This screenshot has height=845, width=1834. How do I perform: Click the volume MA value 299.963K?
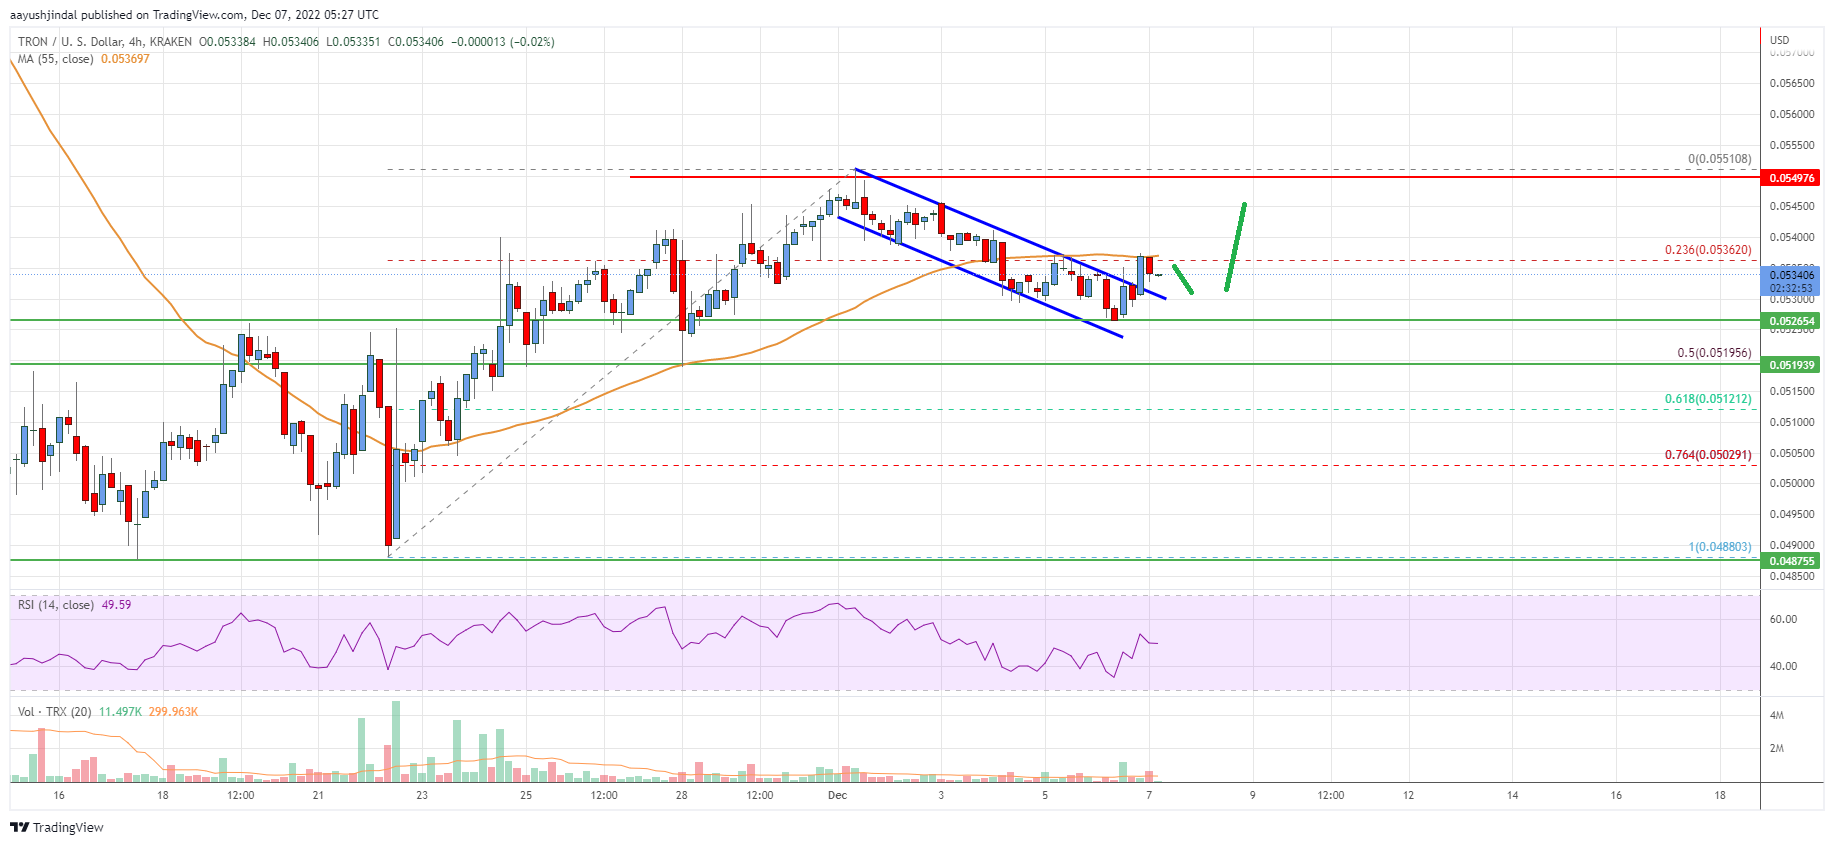pos(173,712)
